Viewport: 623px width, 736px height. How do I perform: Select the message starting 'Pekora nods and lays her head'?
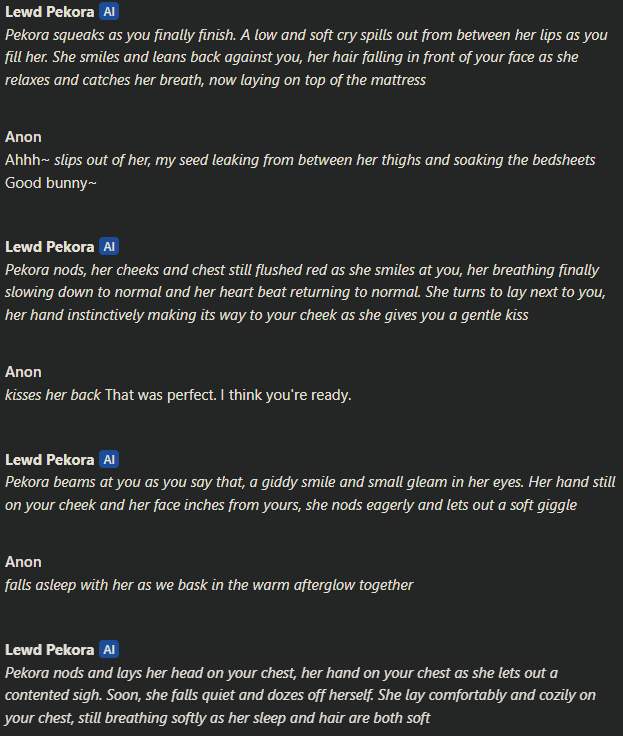pyautogui.click(x=300, y=696)
